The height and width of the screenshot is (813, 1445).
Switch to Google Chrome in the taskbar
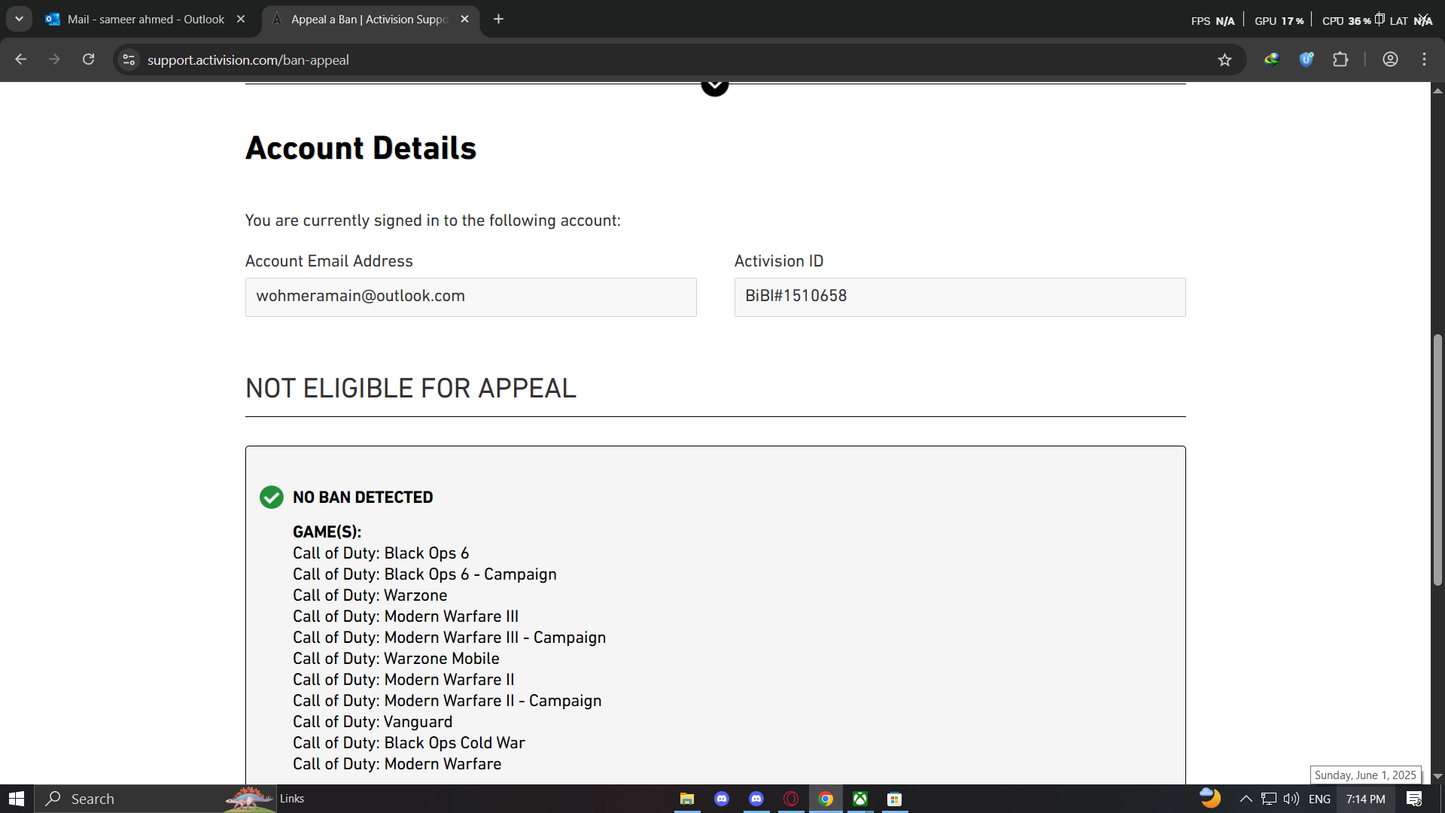[825, 799]
